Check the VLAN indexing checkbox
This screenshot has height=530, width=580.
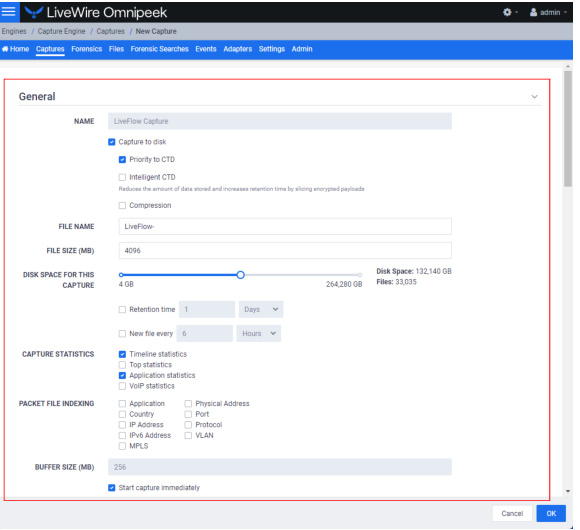pyautogui.click(x=188, y=435)
